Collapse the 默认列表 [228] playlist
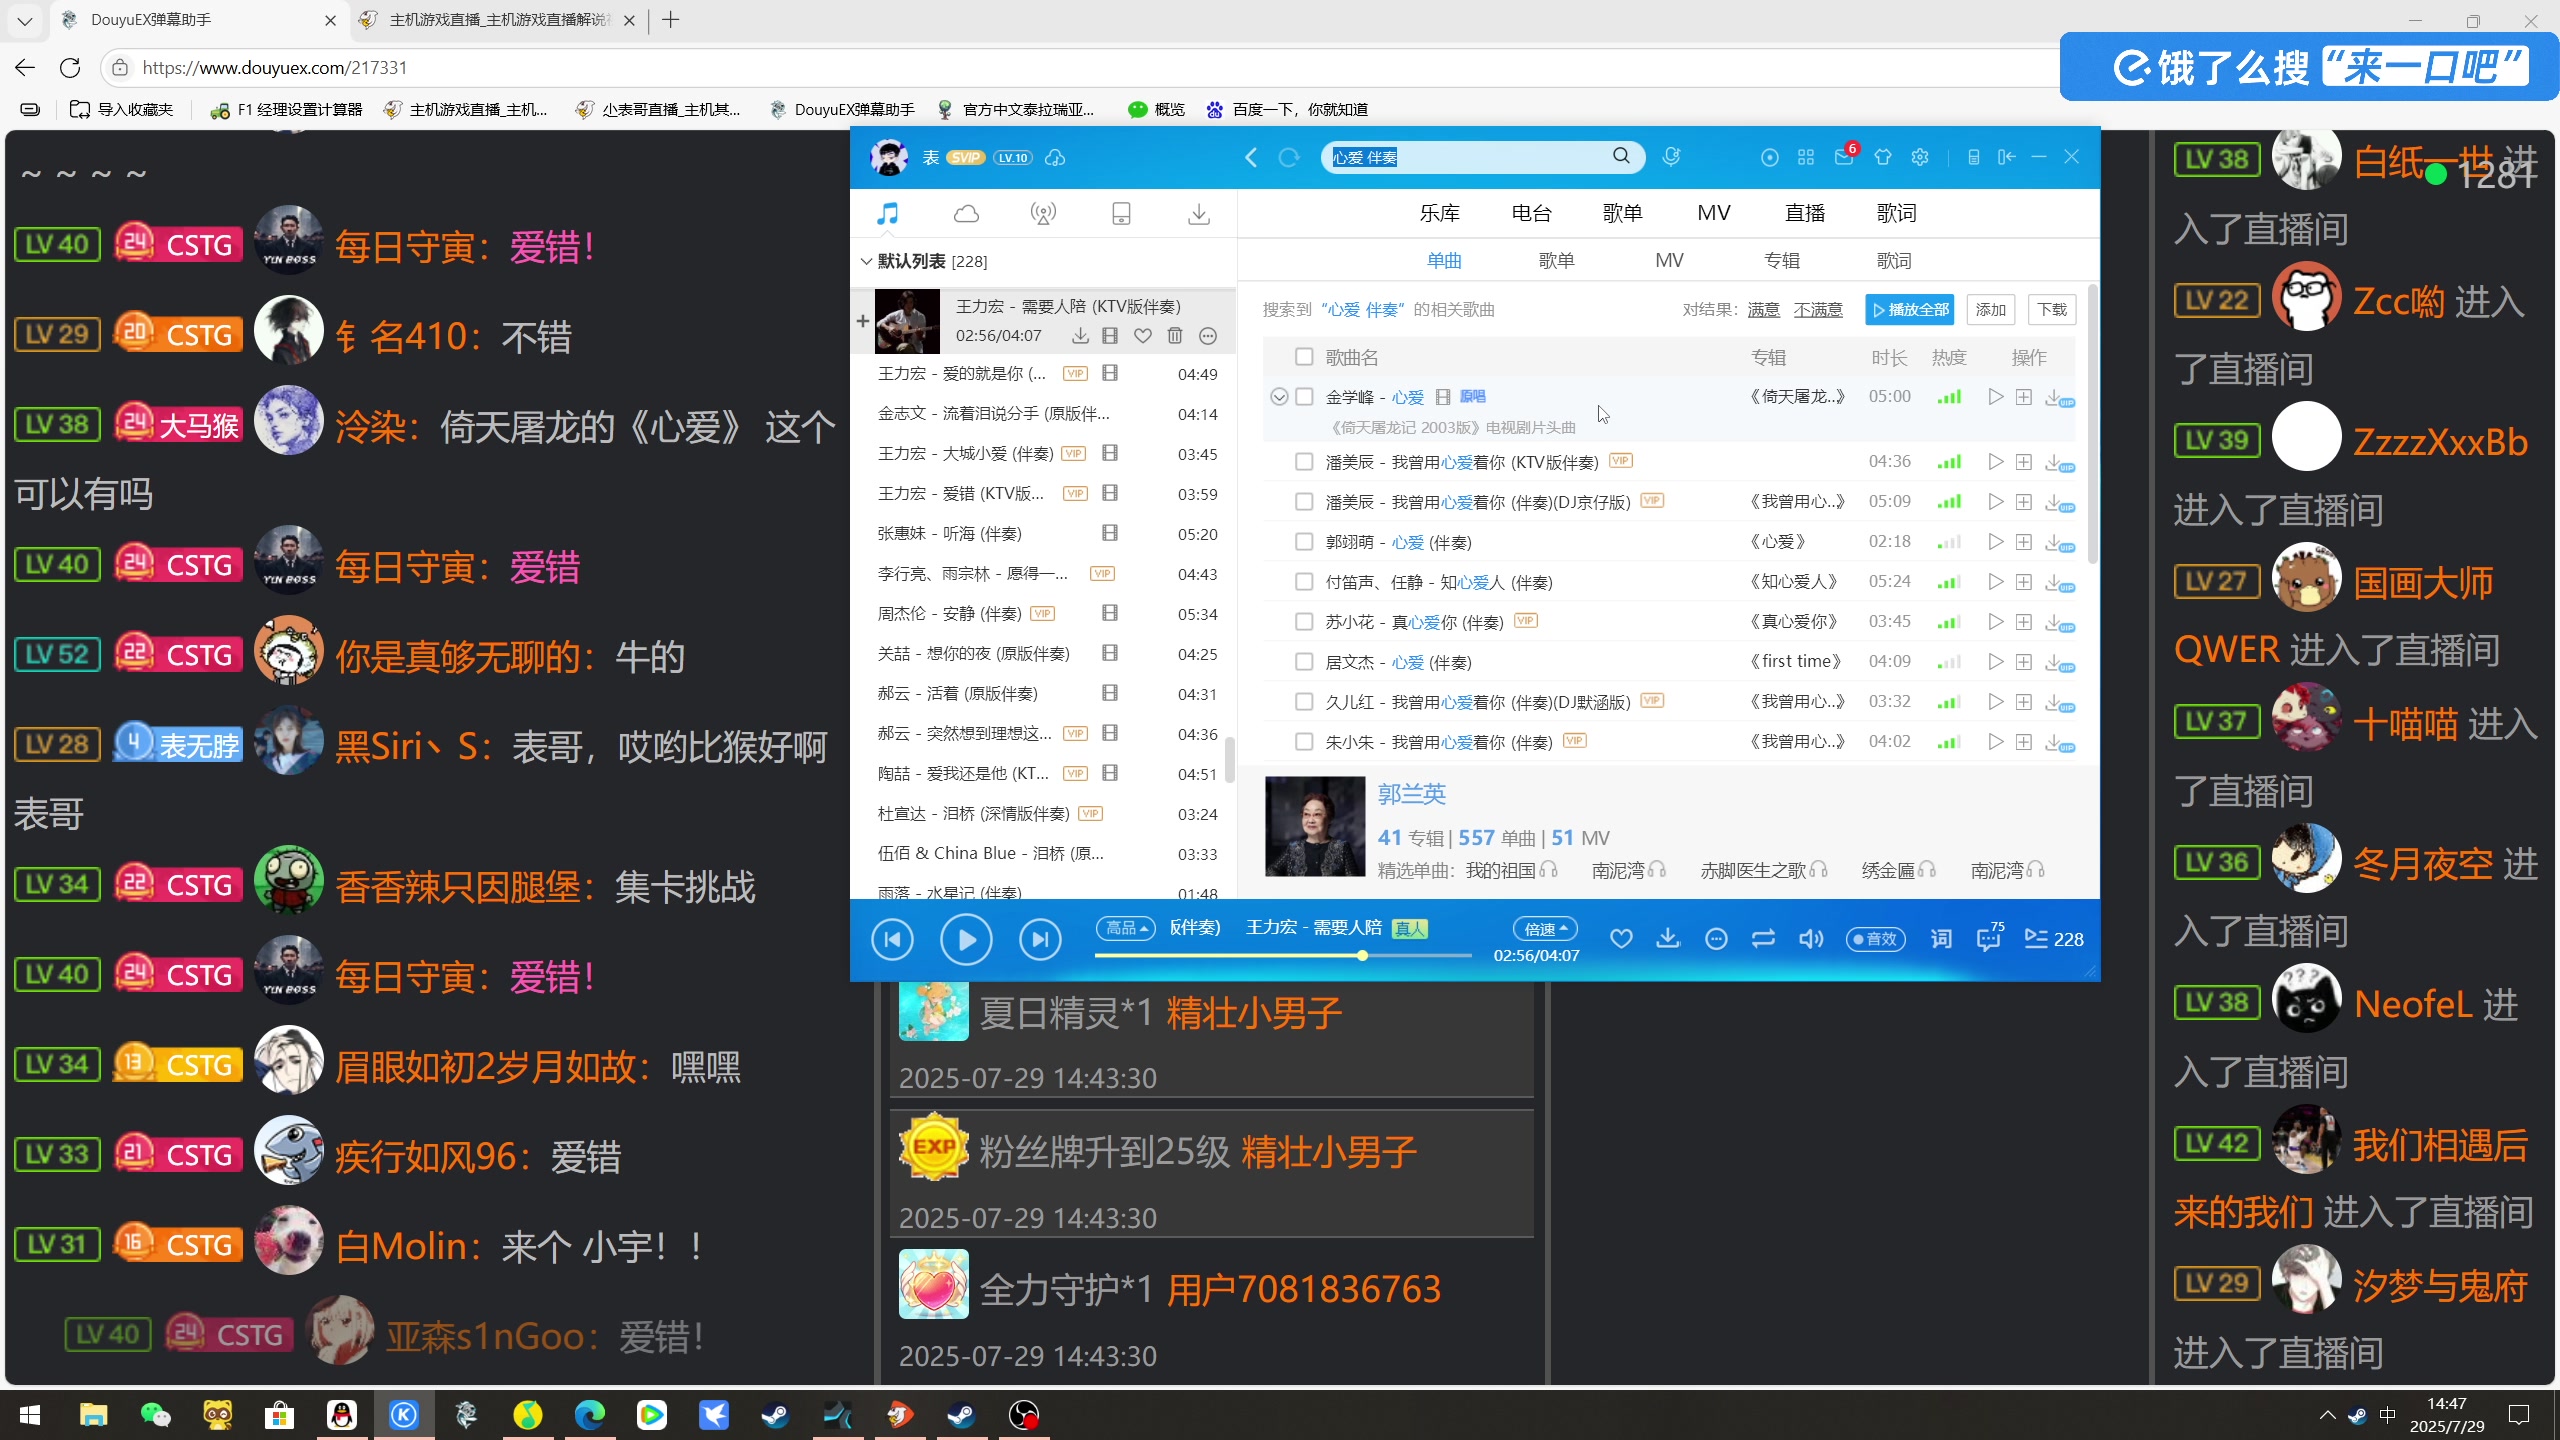The image size is (2560, 1440). pos(866,261)
